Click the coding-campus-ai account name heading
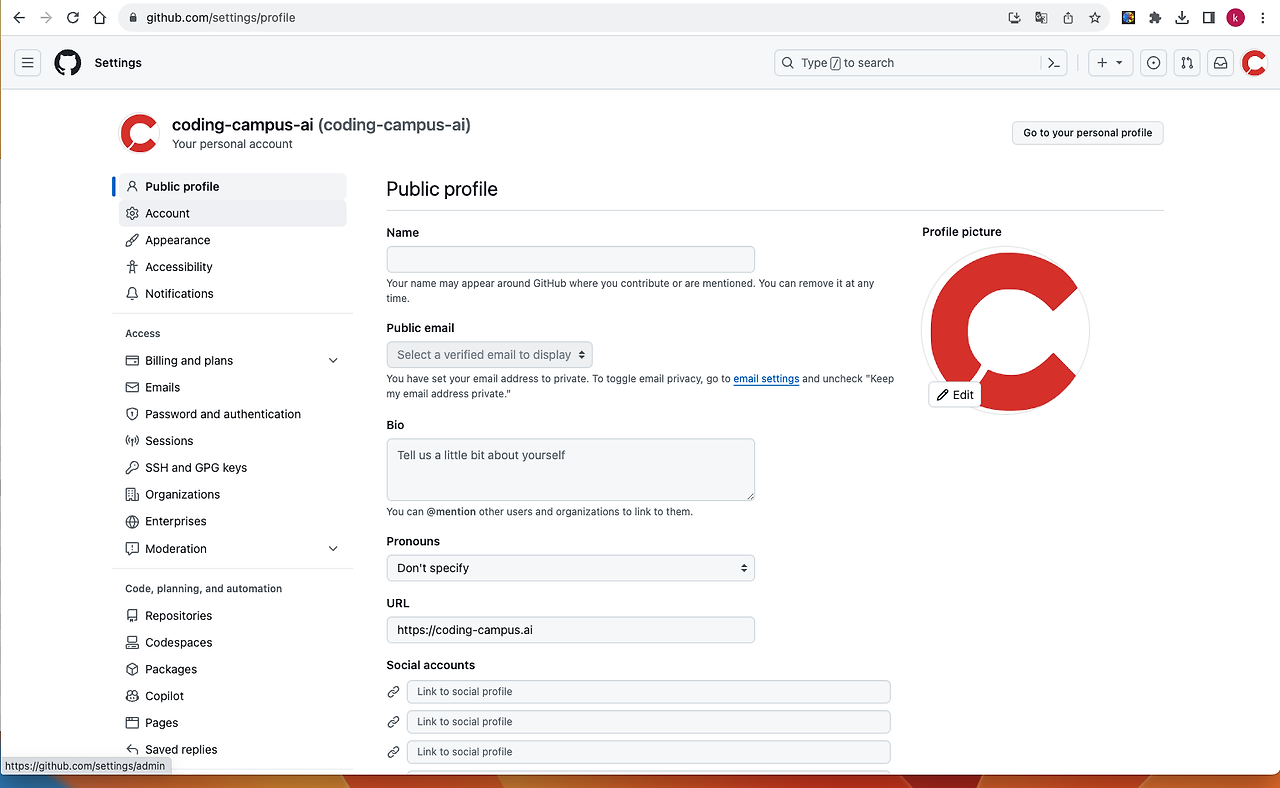 [x=321, y=125]
